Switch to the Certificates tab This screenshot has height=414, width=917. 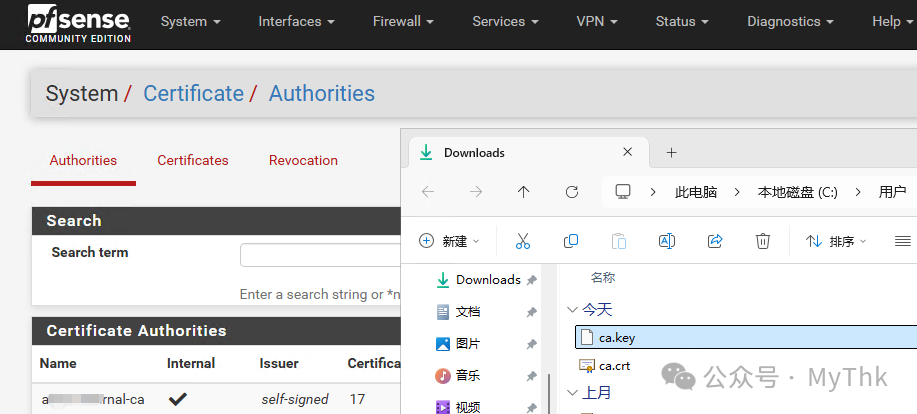point(192,161)
